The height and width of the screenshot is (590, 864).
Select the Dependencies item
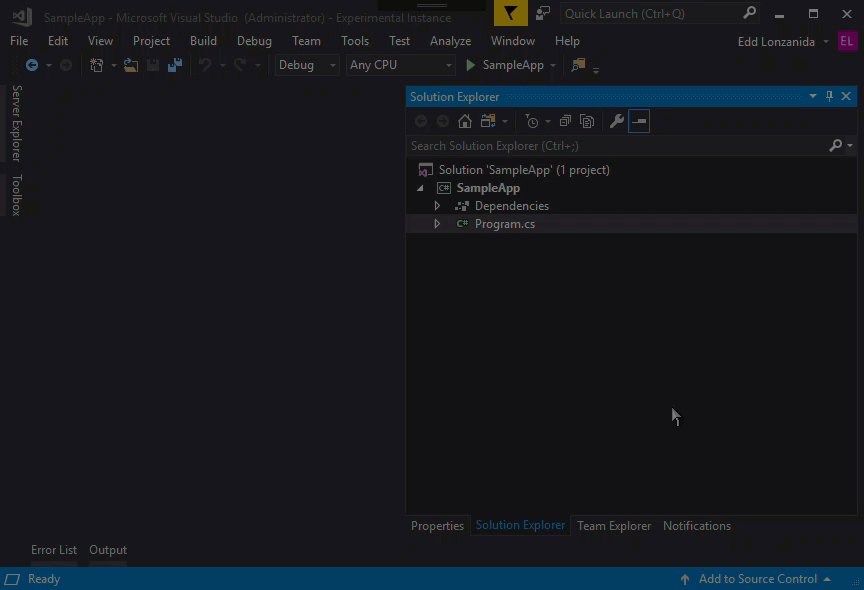pyautogui.click(x=512, y=206)
